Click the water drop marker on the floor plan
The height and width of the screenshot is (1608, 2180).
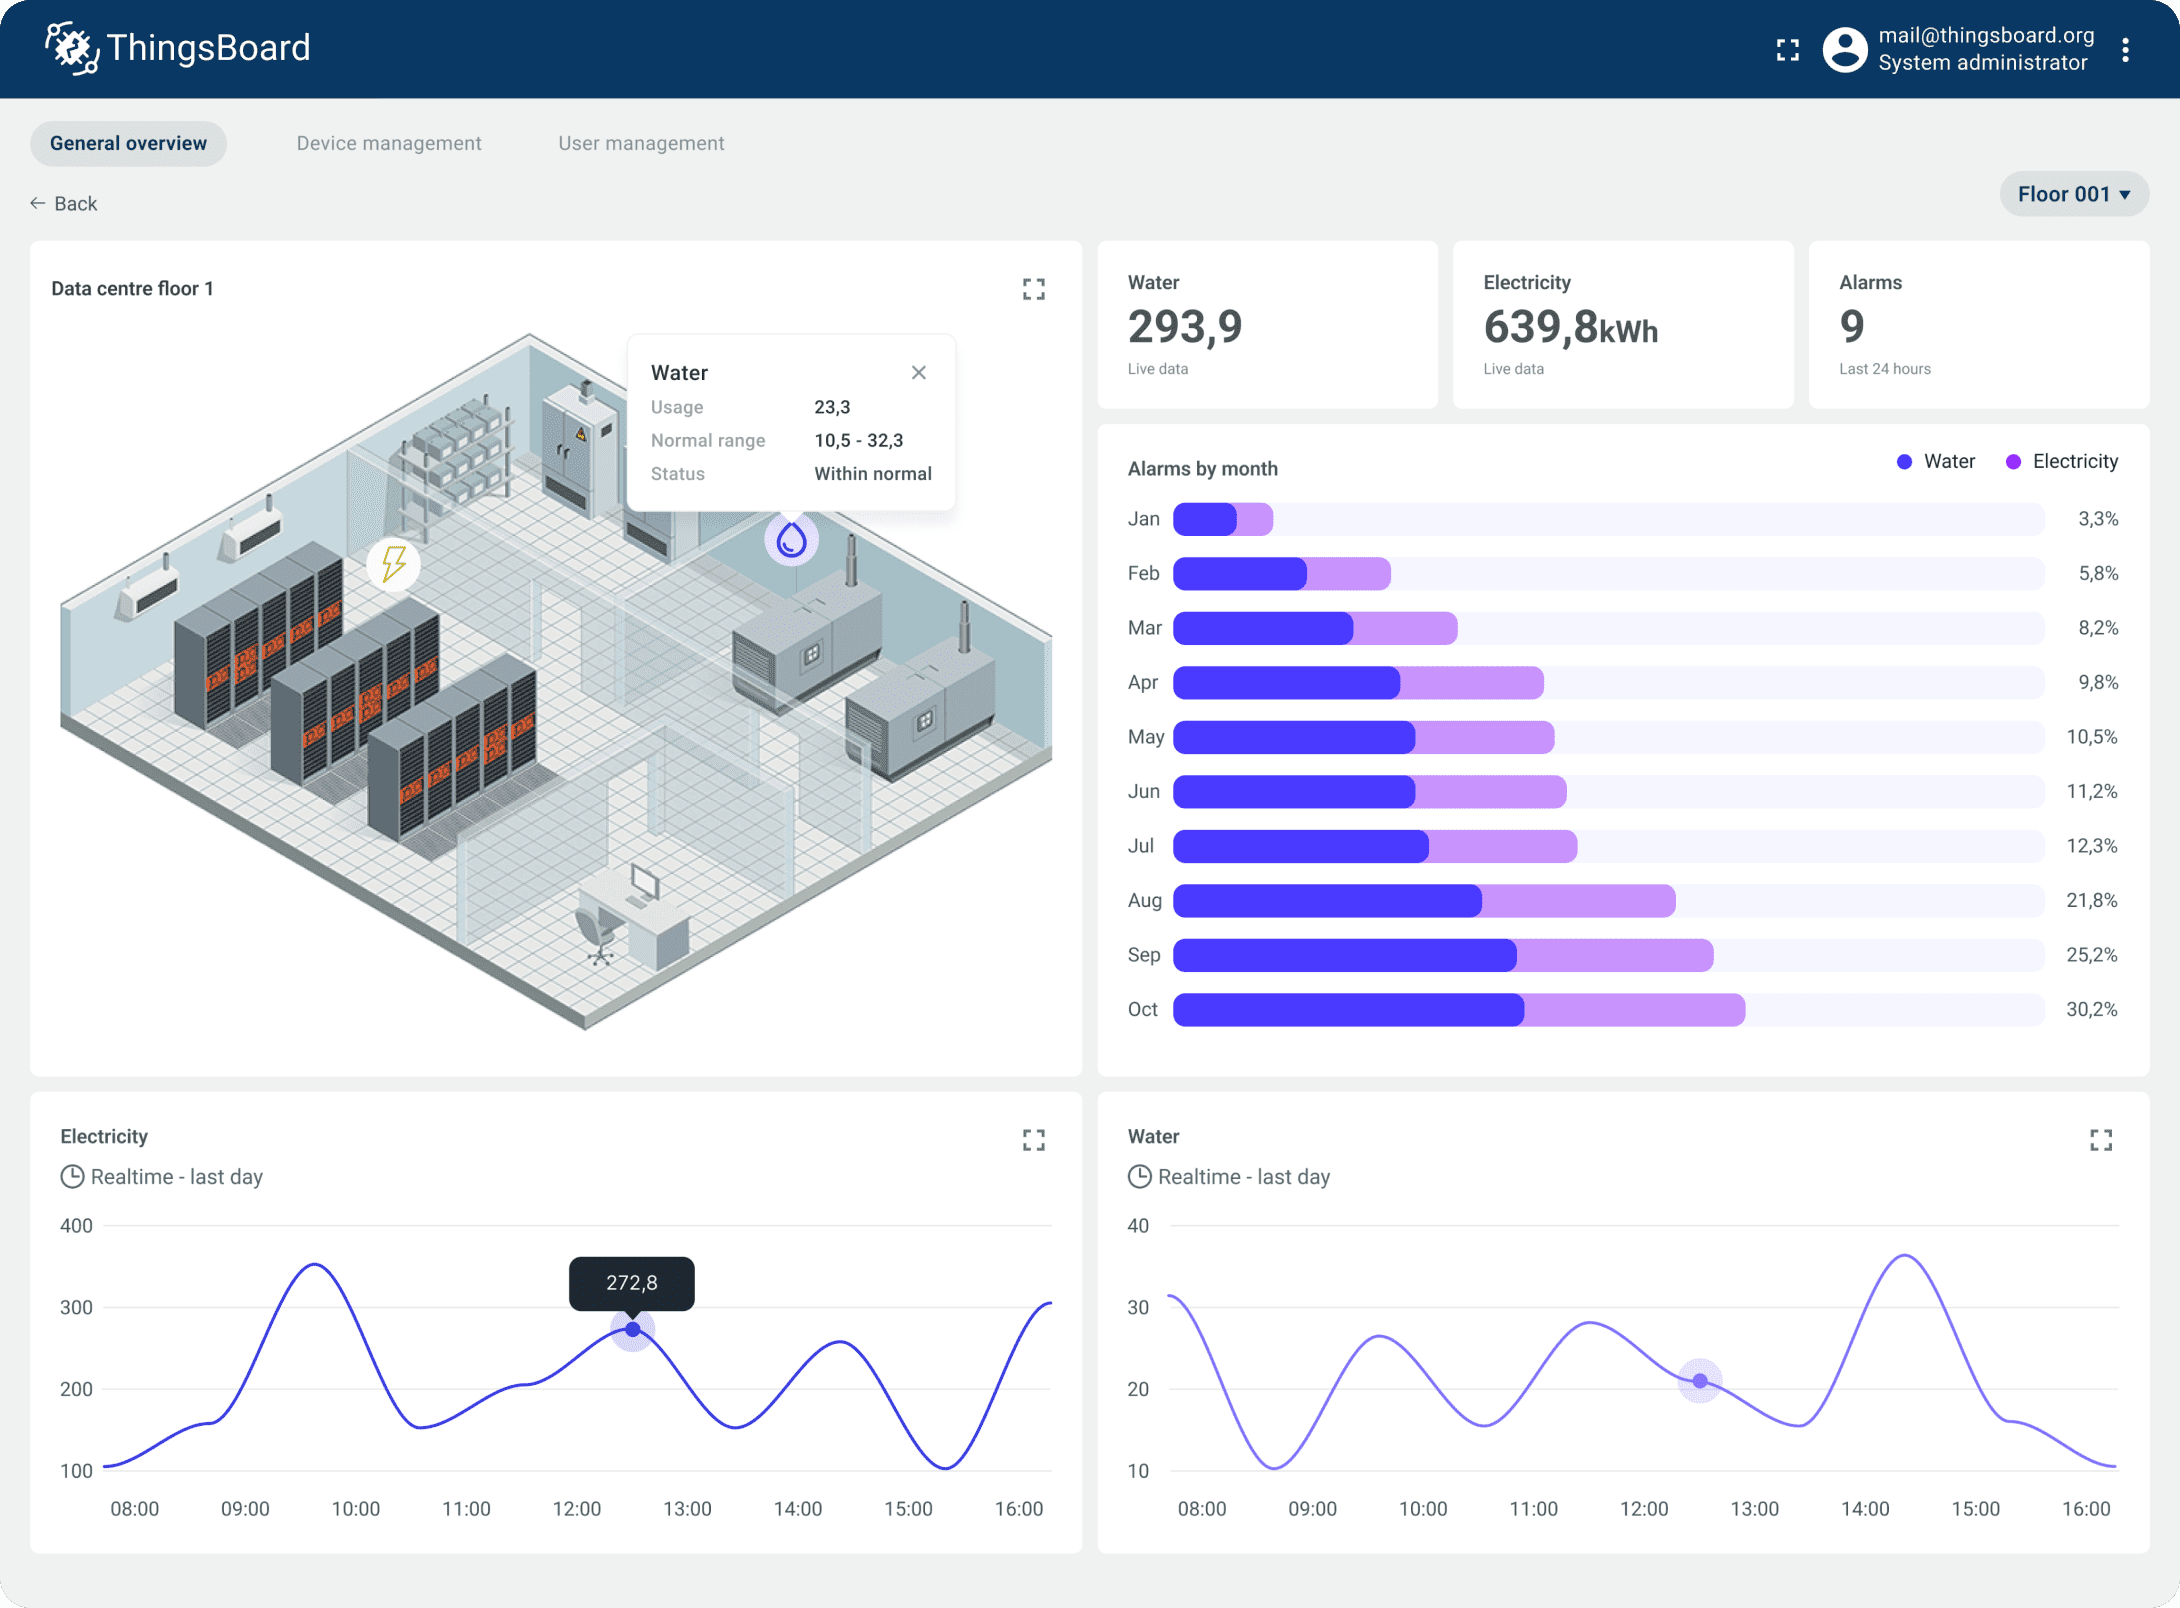coord(791,538)
